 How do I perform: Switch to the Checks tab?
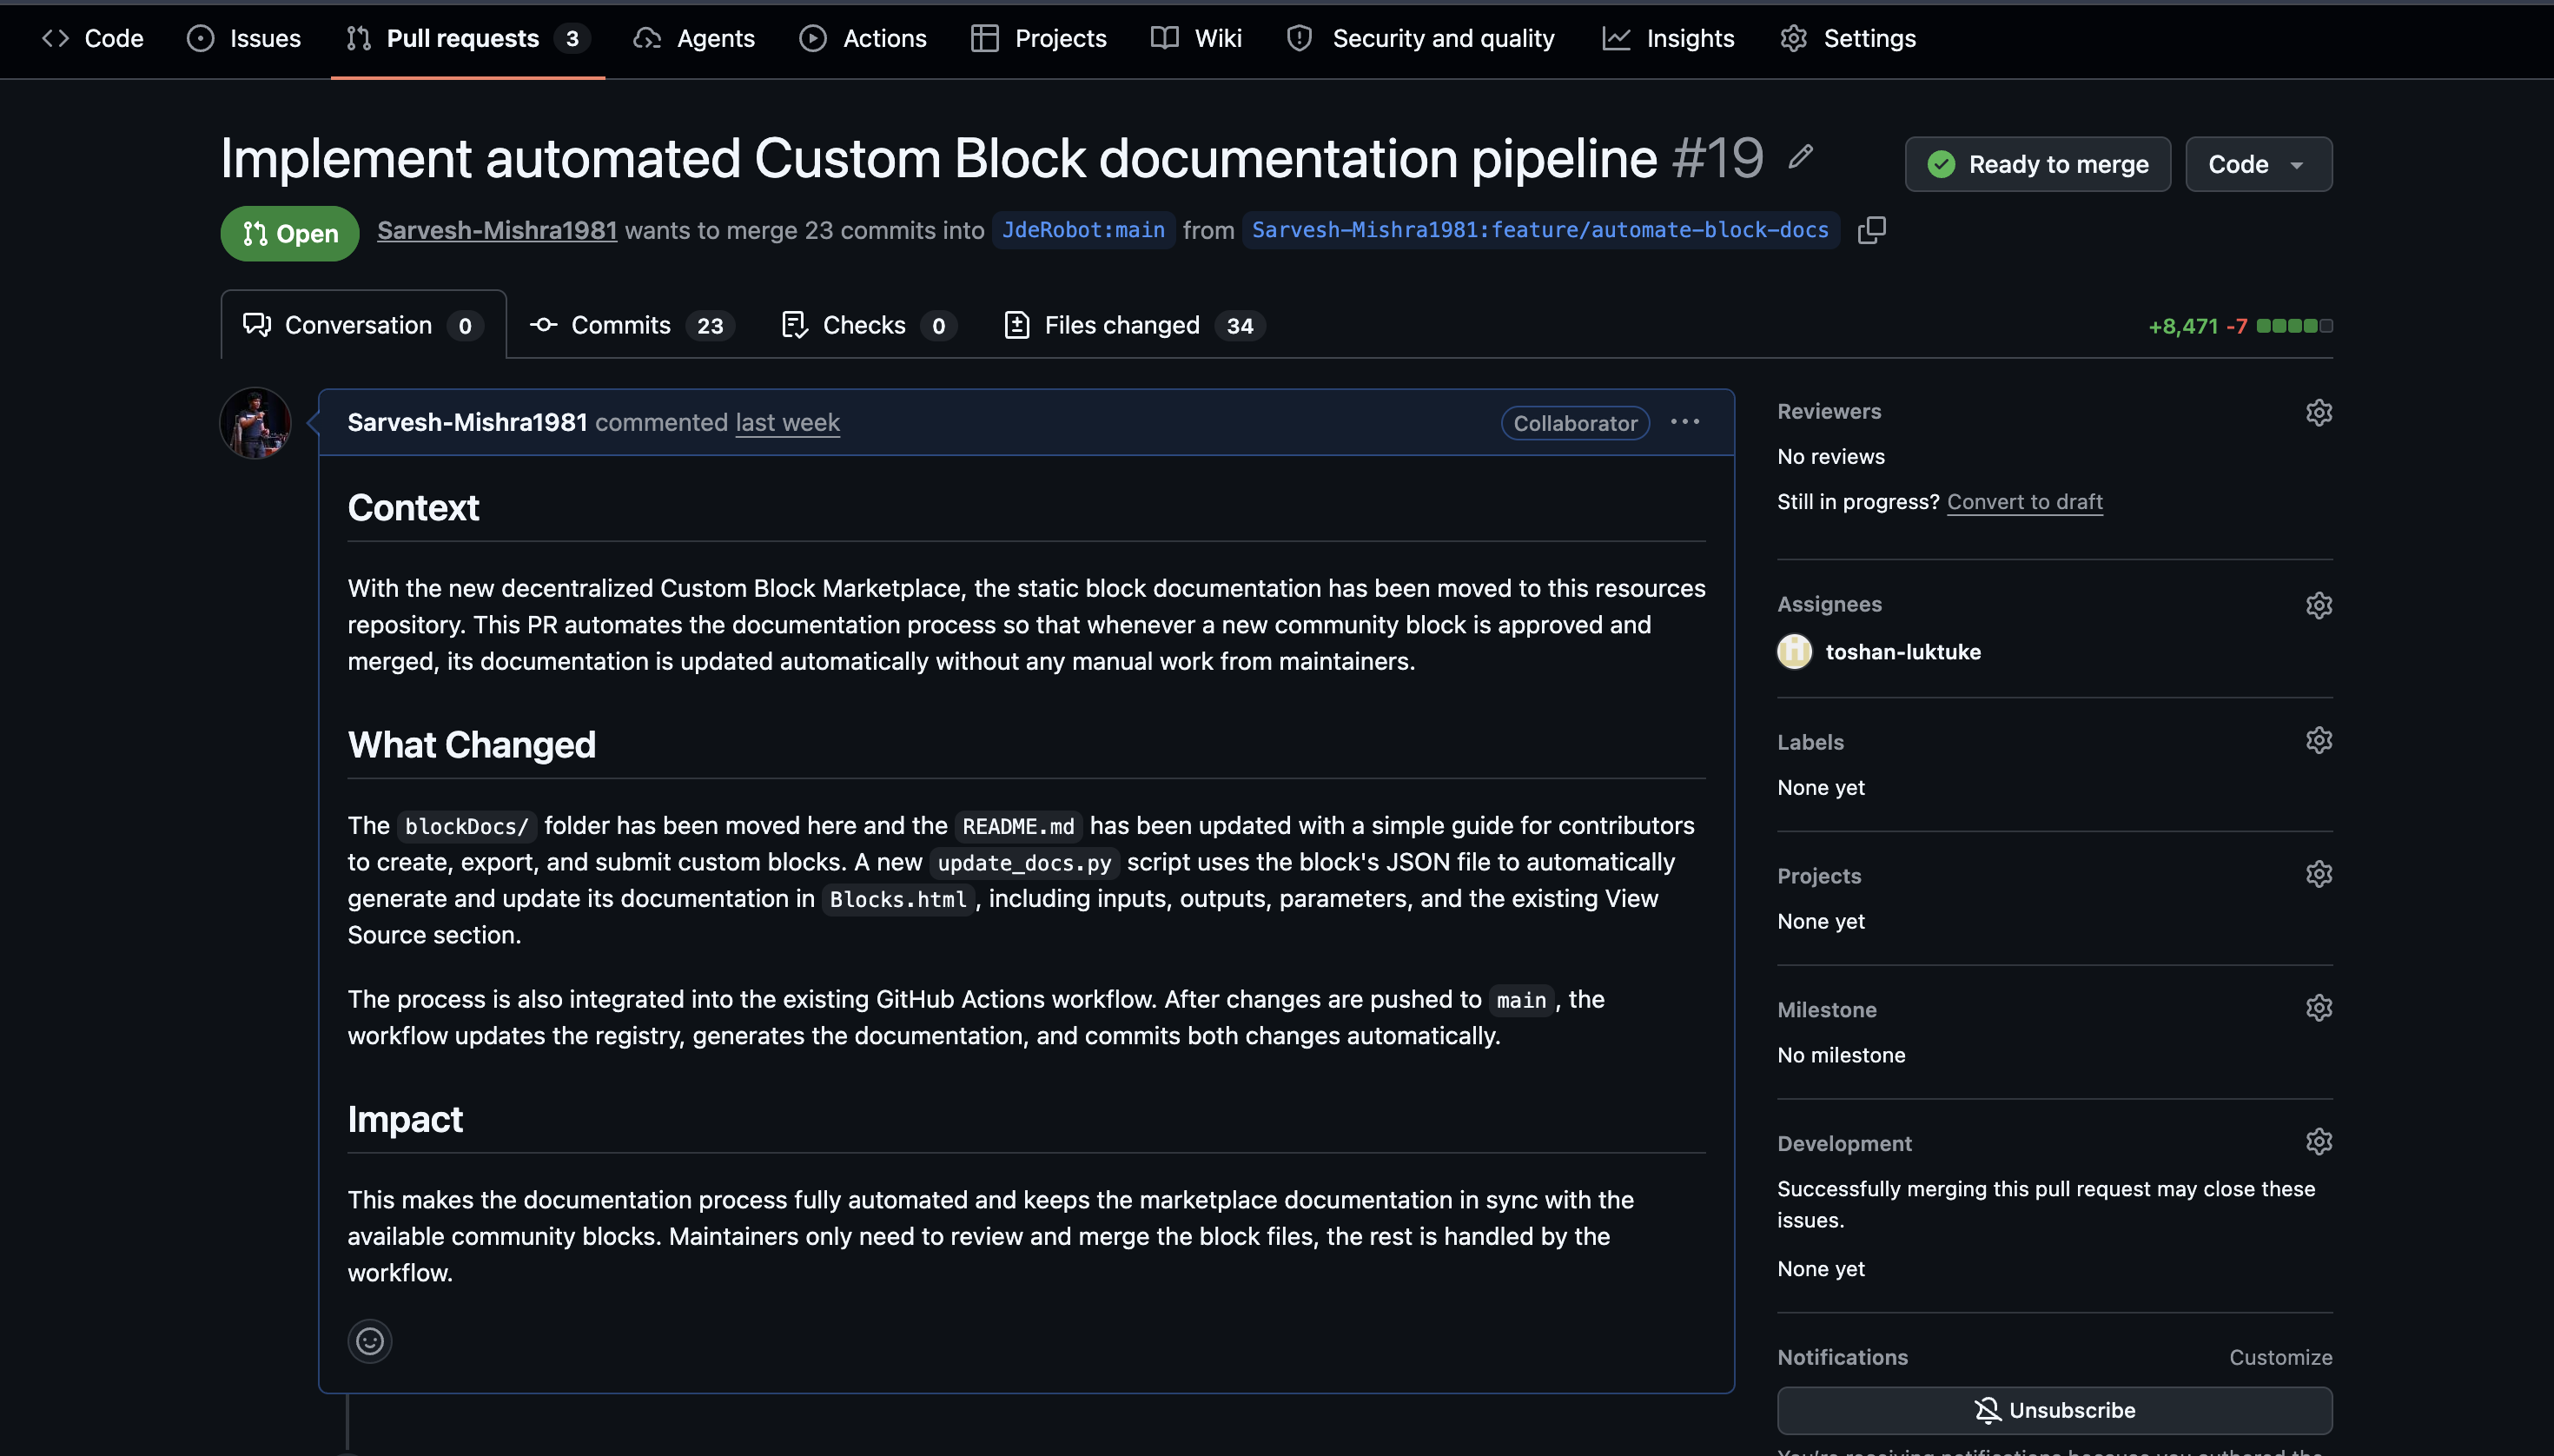(869, 325)
